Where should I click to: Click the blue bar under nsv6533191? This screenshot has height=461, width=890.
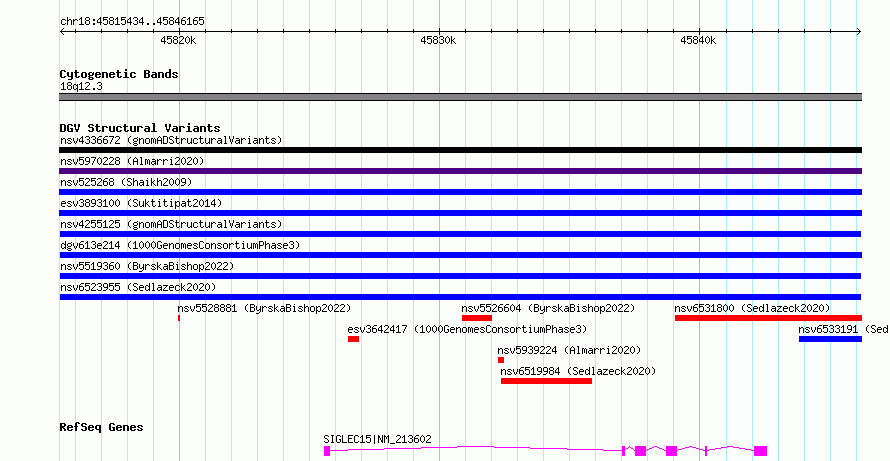[830, 339]
